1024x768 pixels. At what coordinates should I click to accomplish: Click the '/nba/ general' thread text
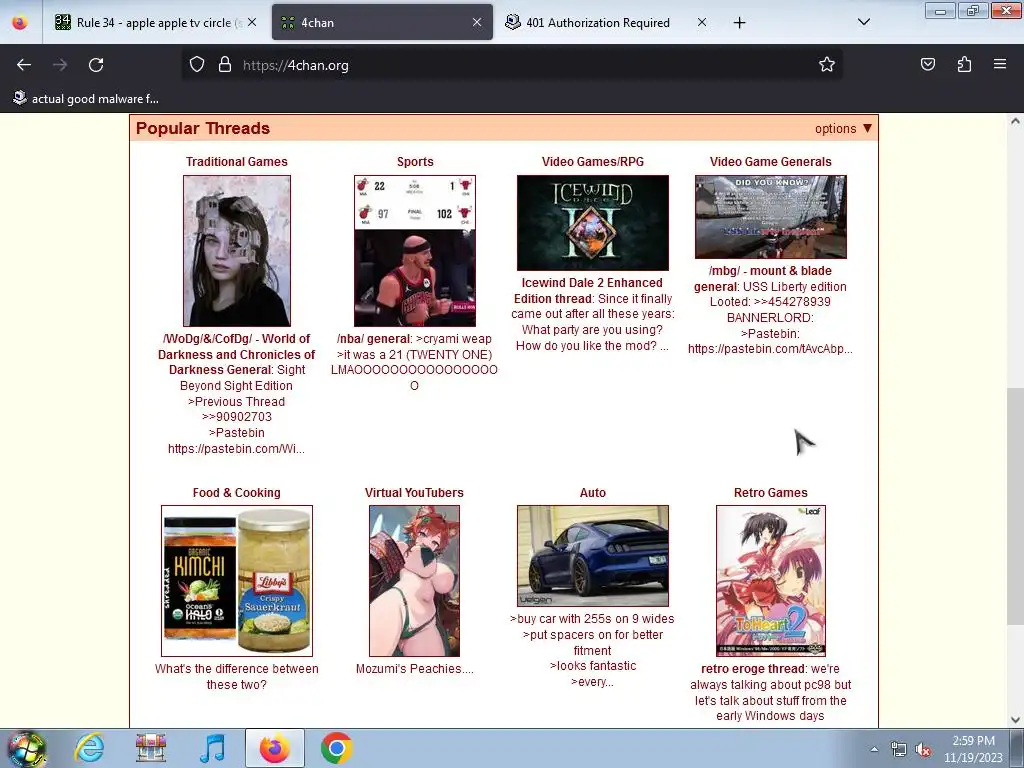[374, 339]
